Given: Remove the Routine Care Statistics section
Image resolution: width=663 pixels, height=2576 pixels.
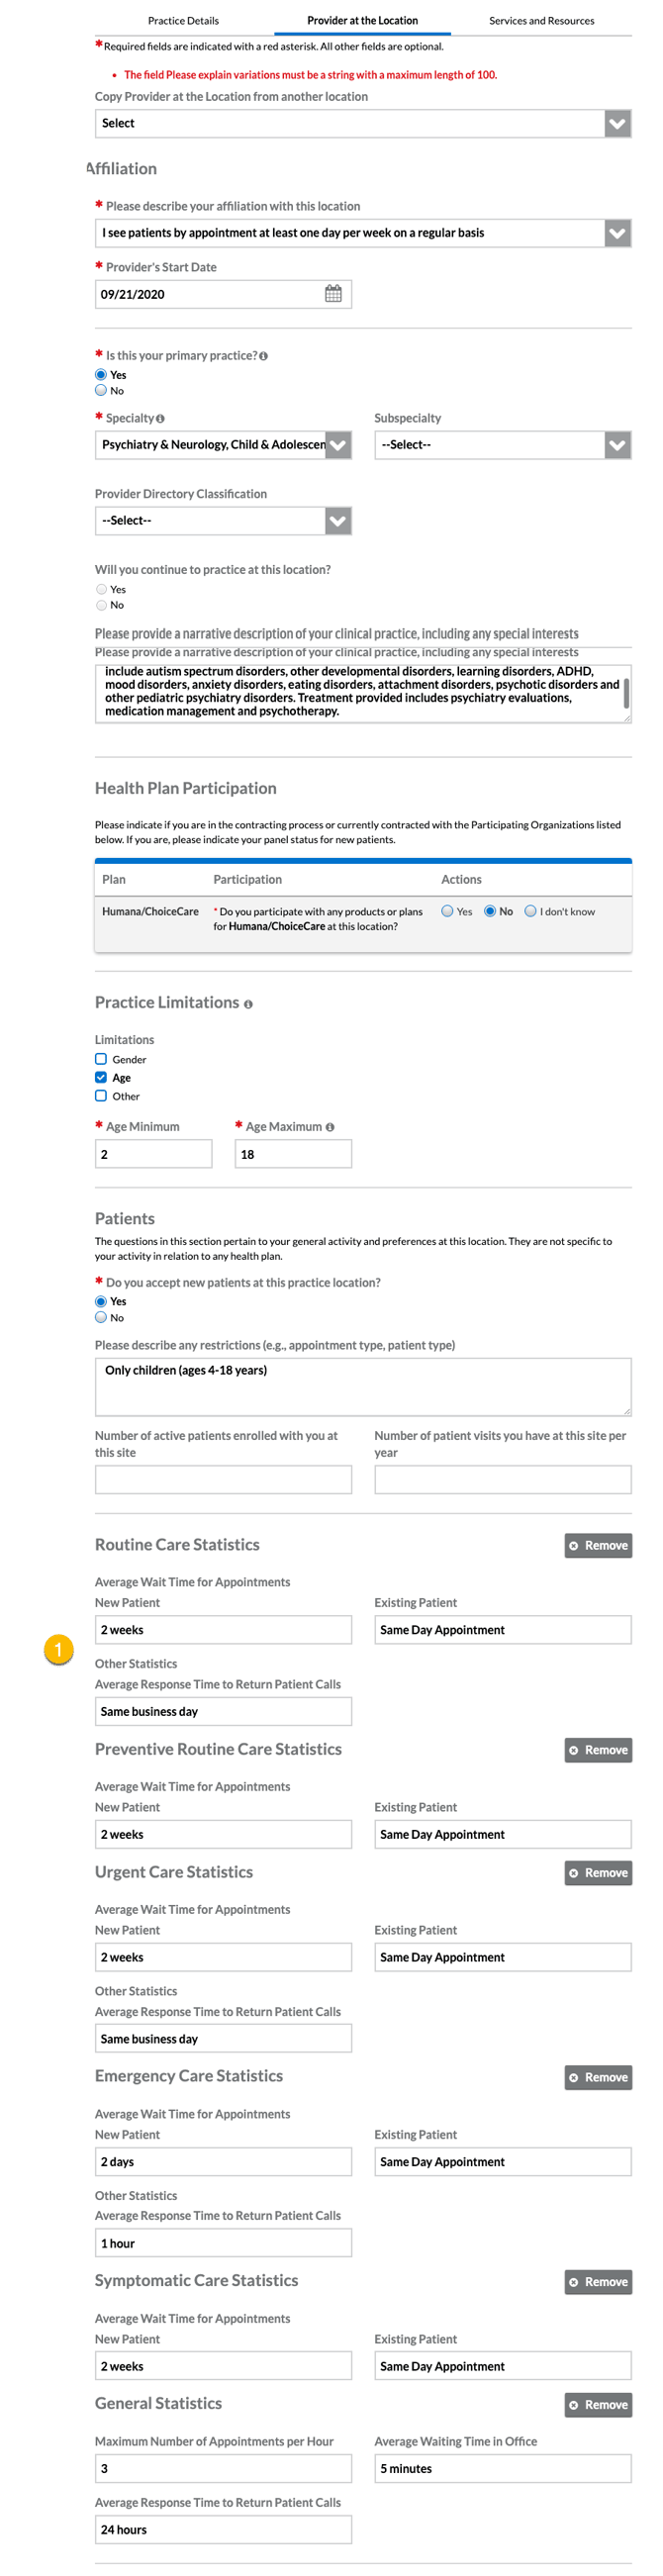Looking at the screenshot, I should [x=598, y=1546].
